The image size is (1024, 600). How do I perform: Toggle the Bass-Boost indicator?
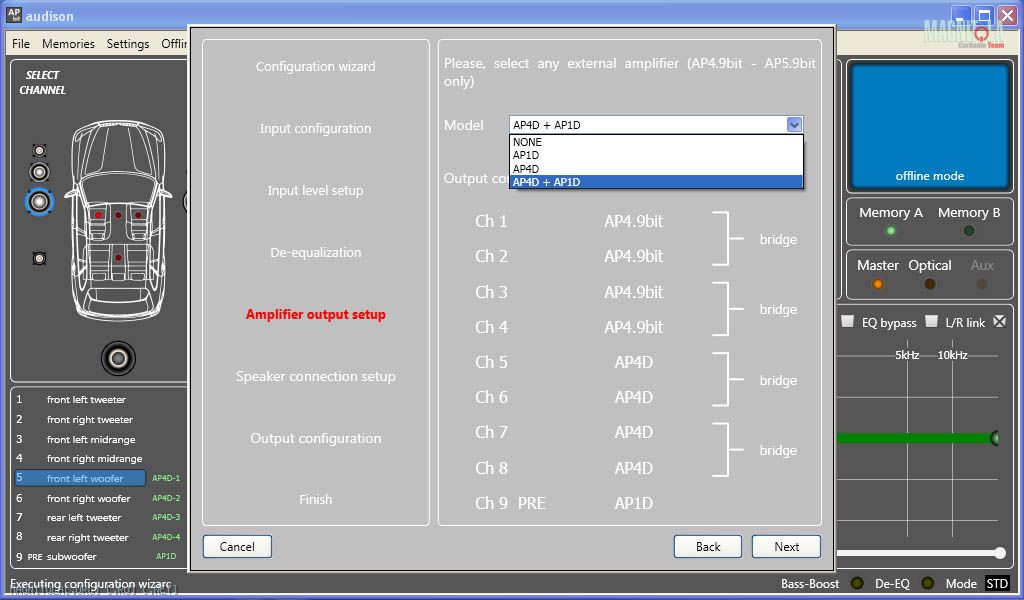pyautogui.click(x=857, y=583)
